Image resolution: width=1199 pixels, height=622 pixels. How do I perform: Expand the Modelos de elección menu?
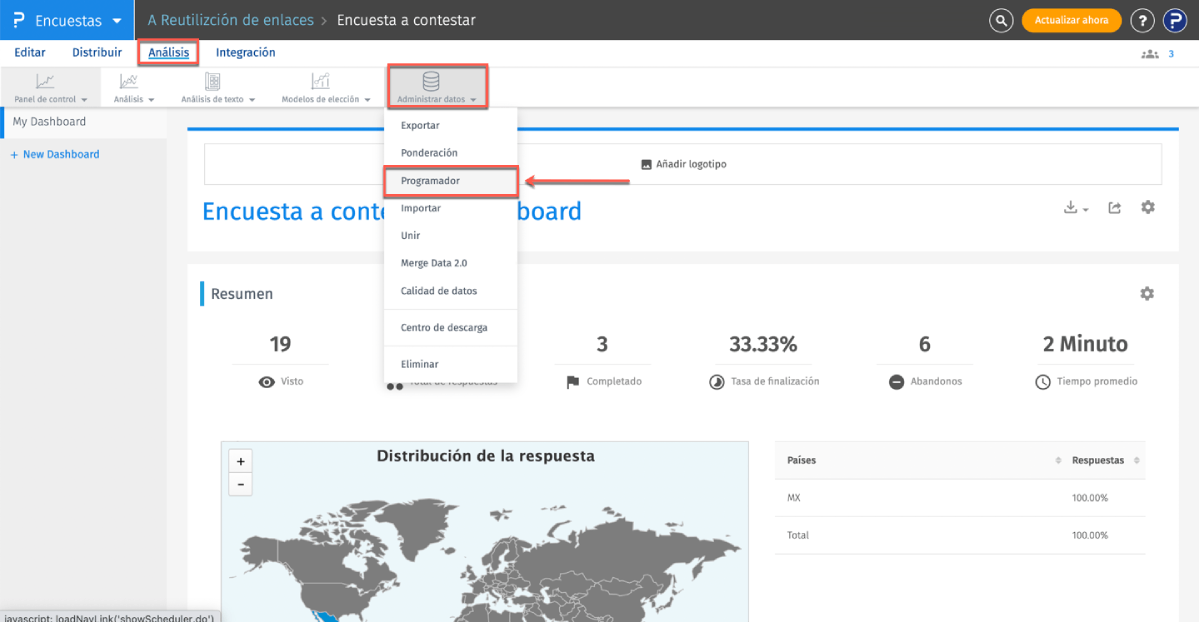326,87
